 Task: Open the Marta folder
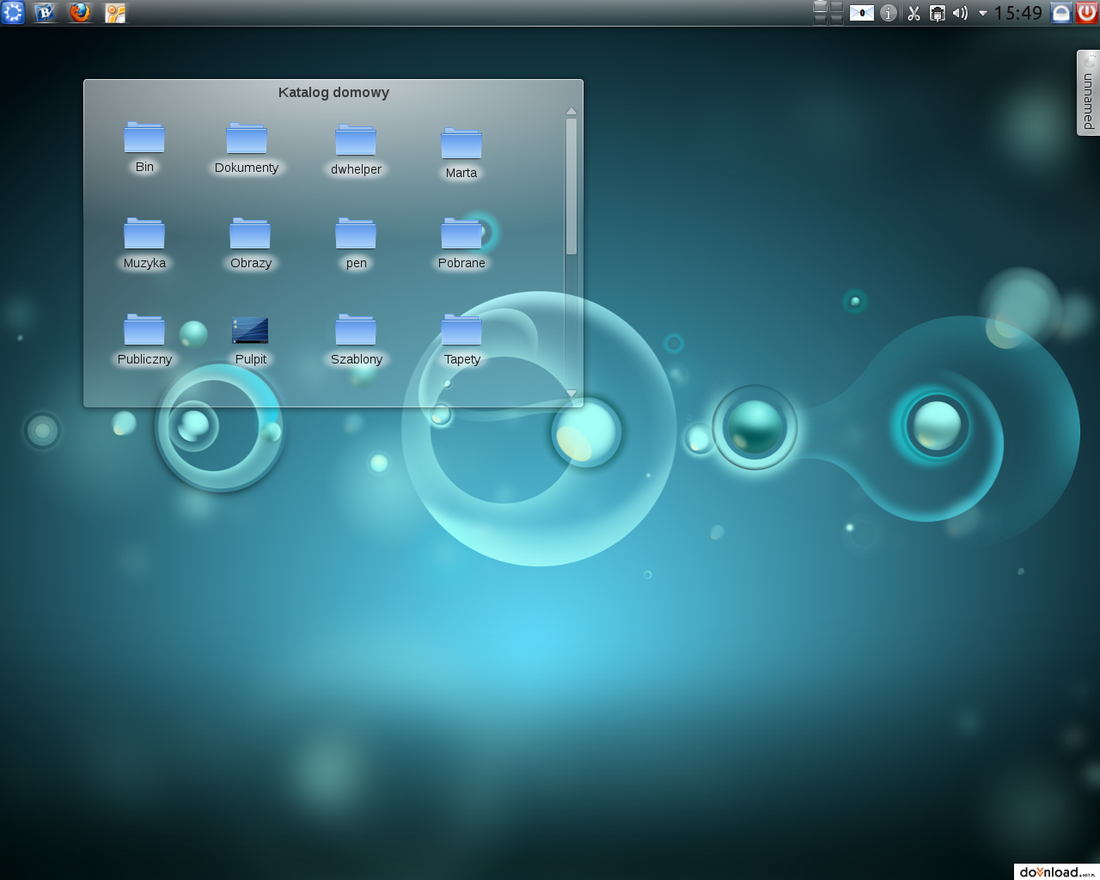point(461,154)
